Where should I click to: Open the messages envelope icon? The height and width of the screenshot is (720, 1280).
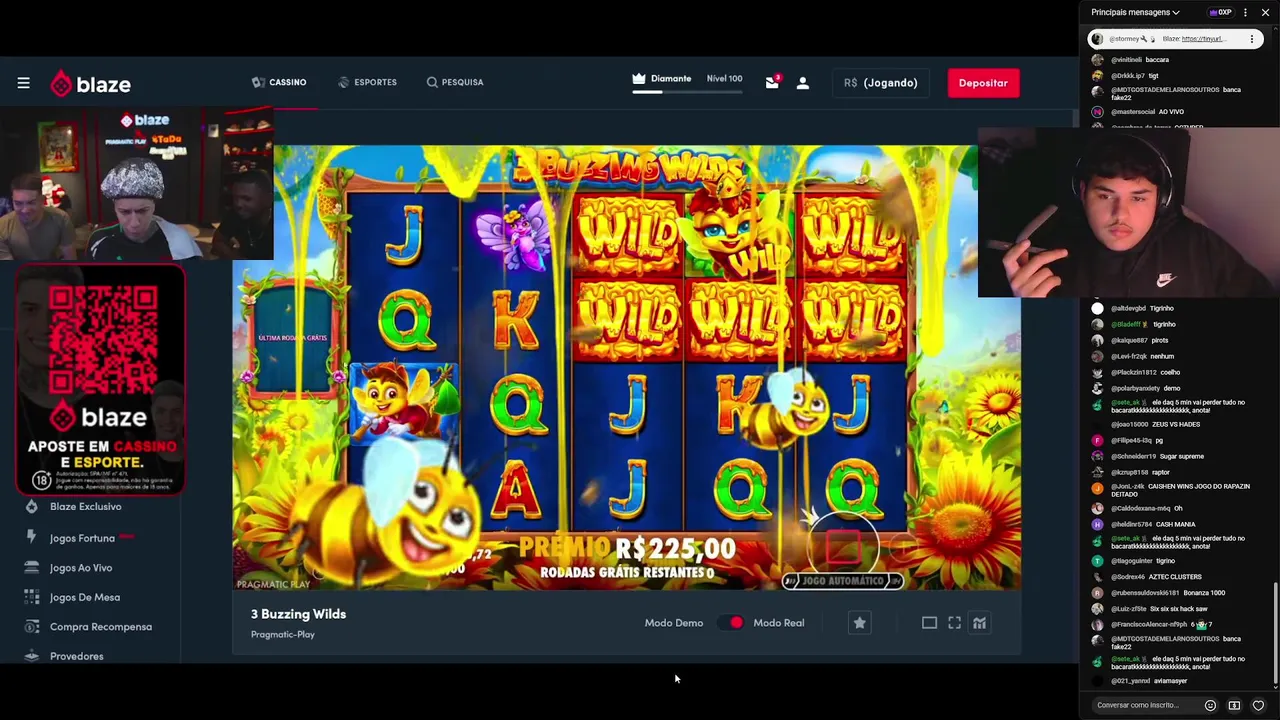(772, 83)
